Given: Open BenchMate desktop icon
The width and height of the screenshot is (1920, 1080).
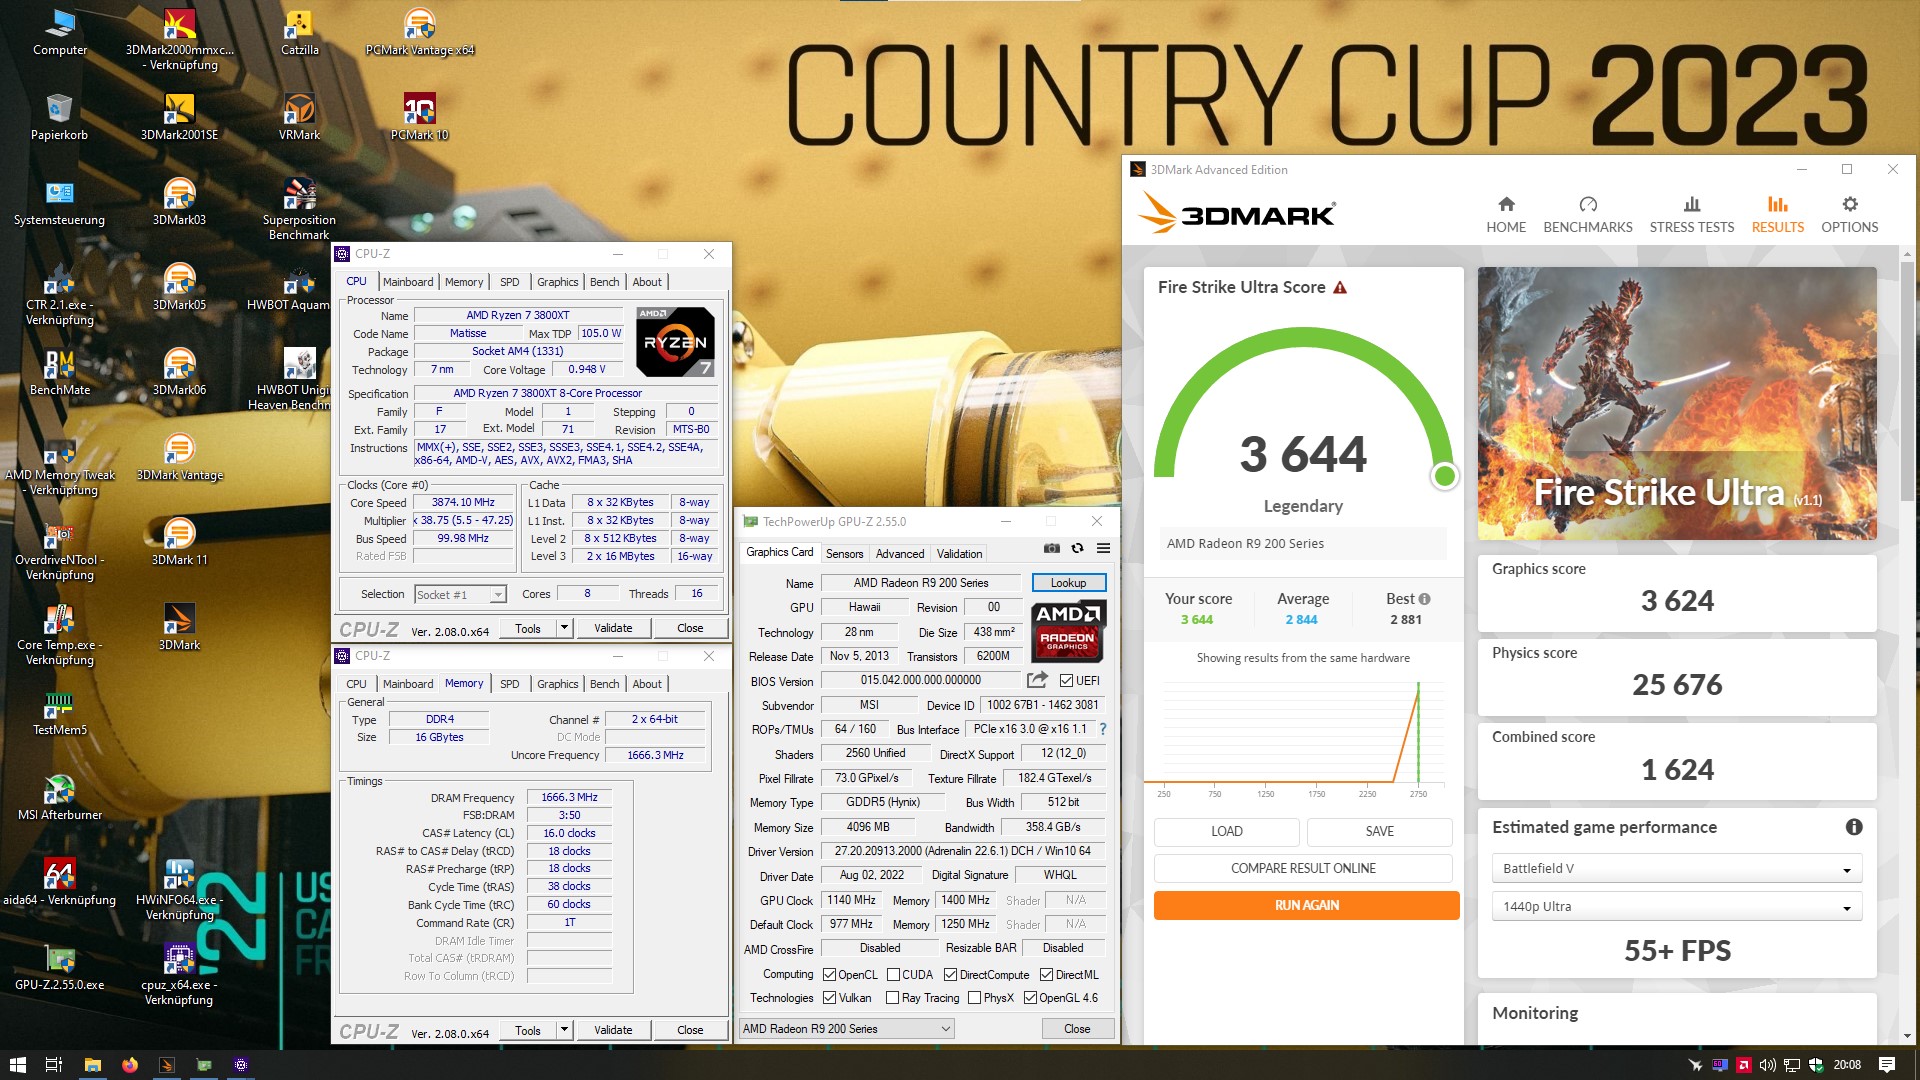Looking at the screenshot, I should [59, 372].
